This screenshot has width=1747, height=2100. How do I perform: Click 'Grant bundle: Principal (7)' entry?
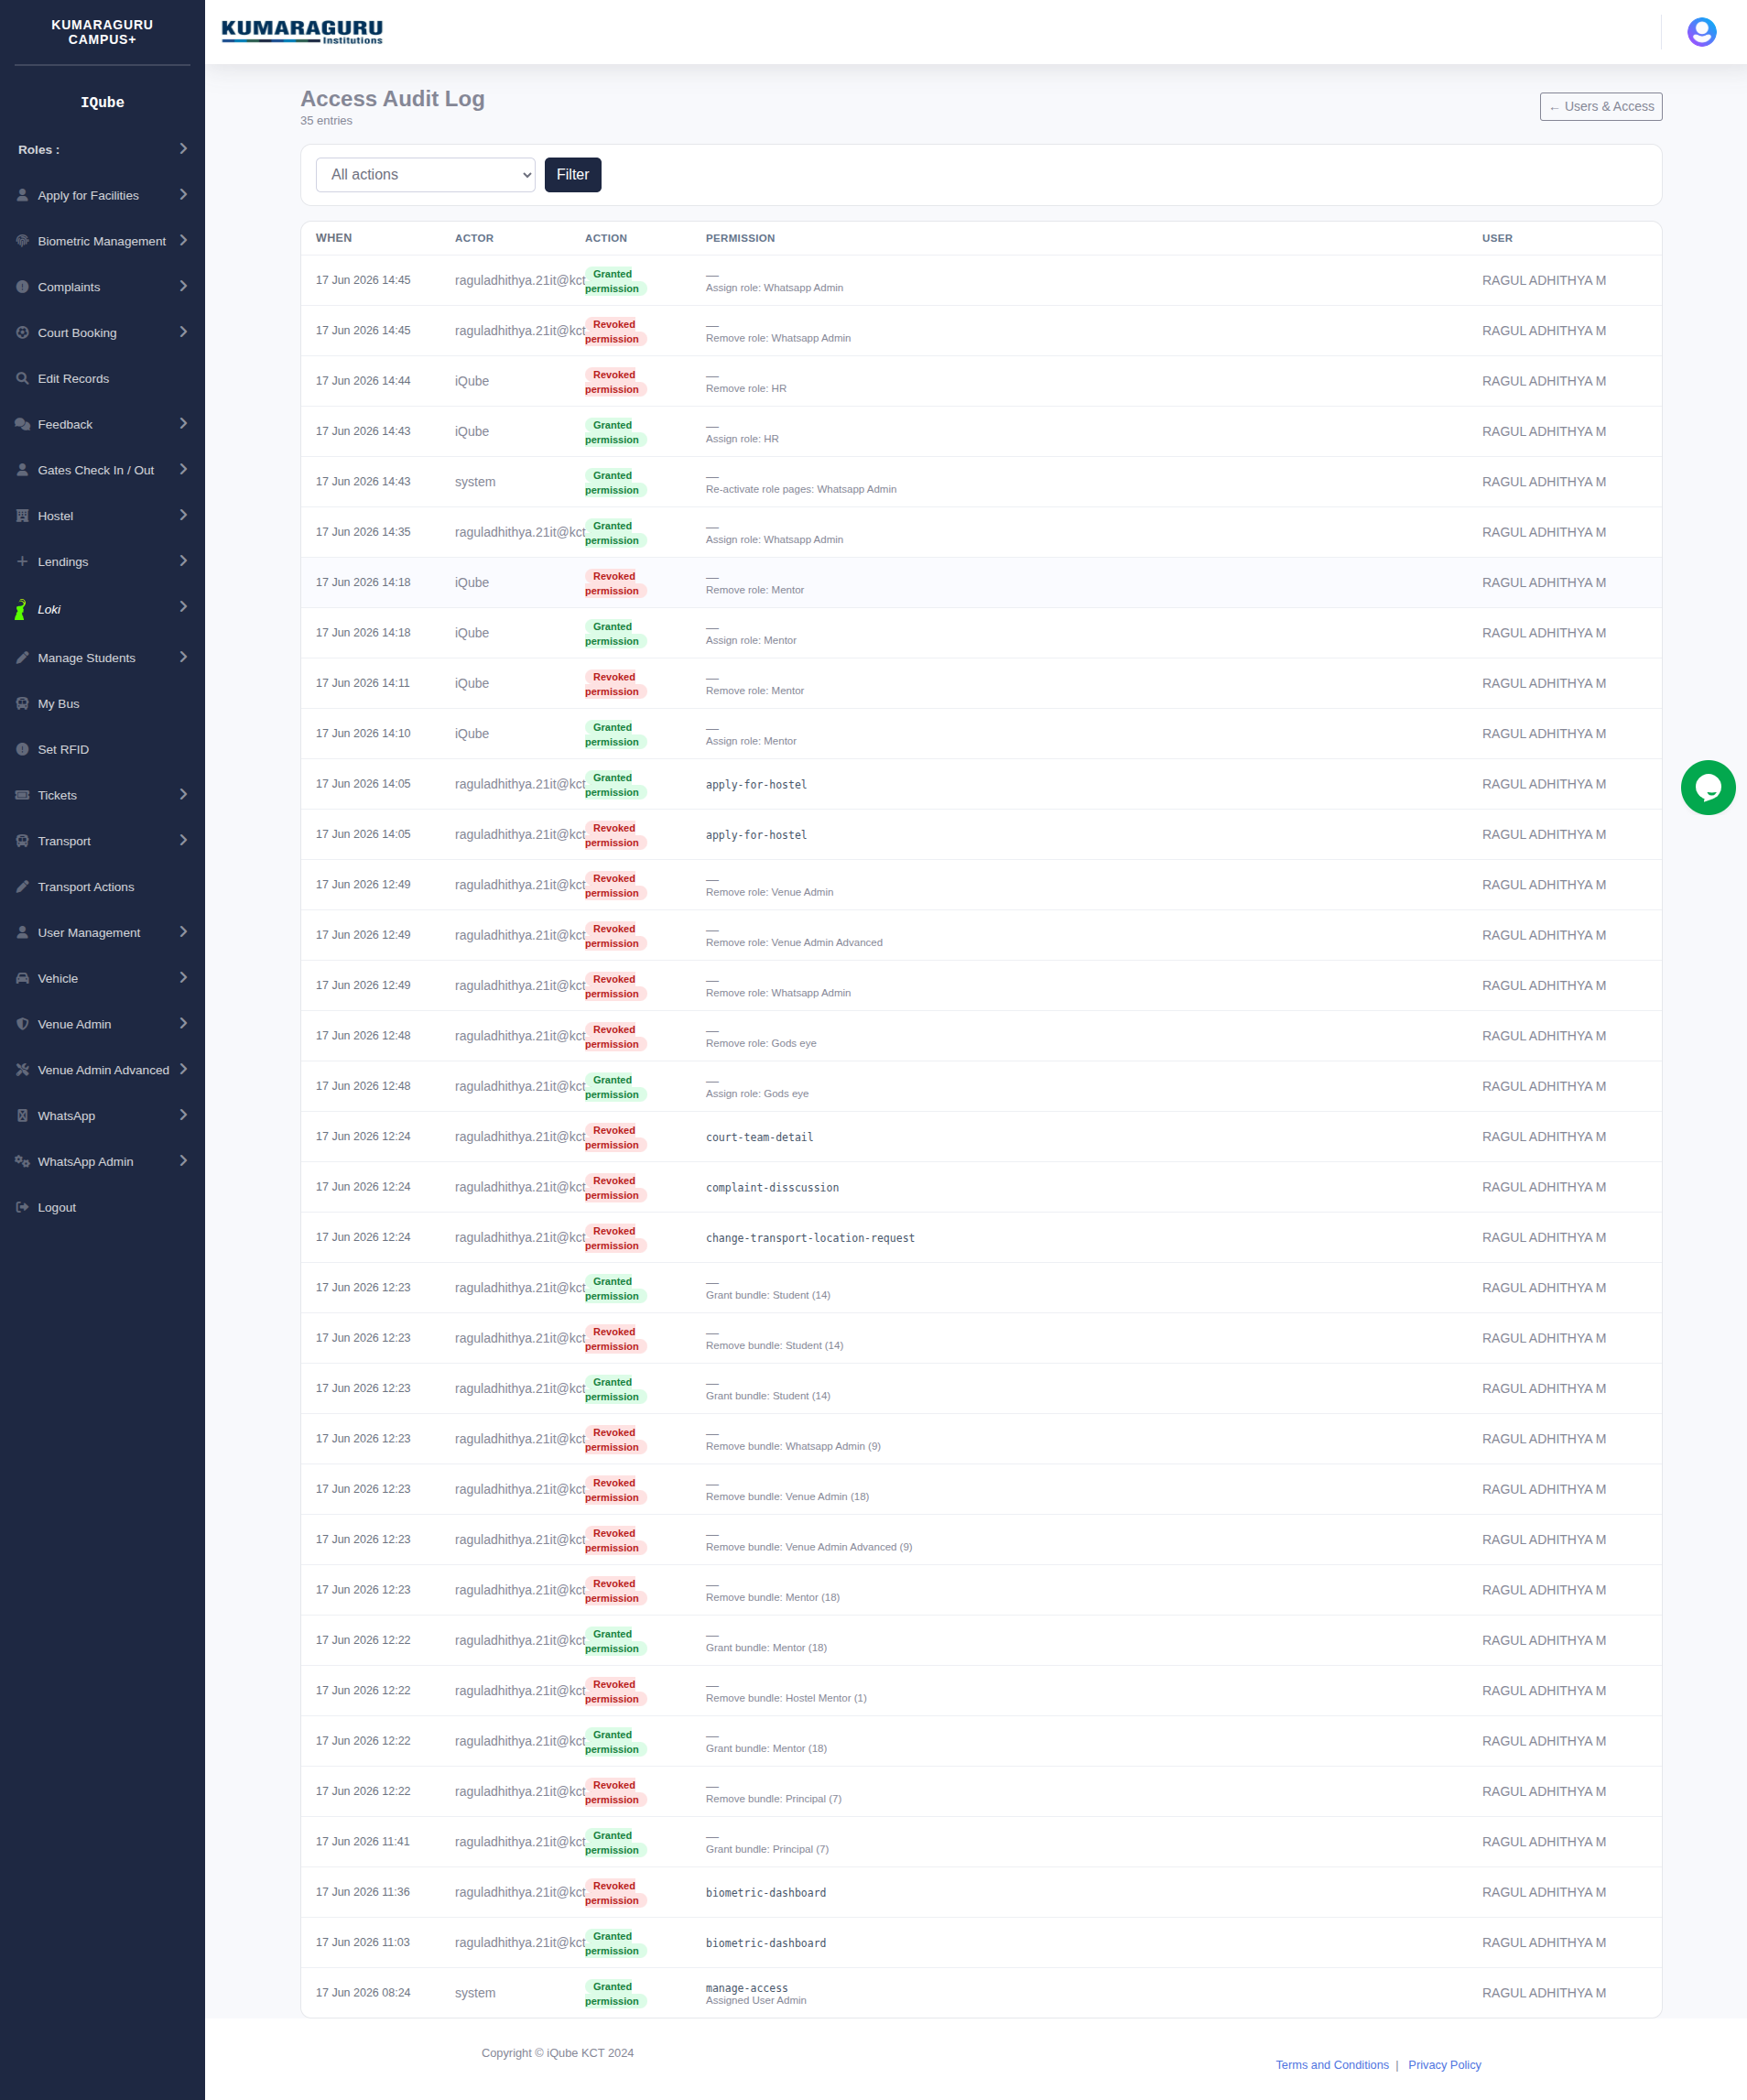pyautogui.click(x=767, y=1849)
